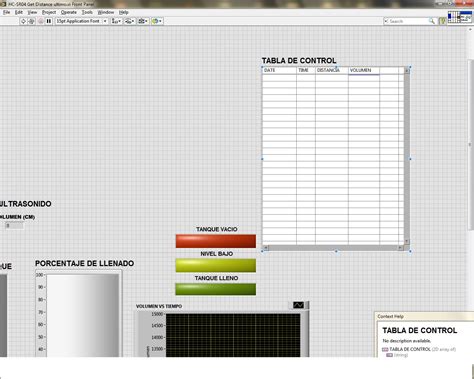Image resolution: width=474 pixels, height=379 pixels.
Task: Click the VI icon in top-right corner
Action: click(x=466, y=17)
